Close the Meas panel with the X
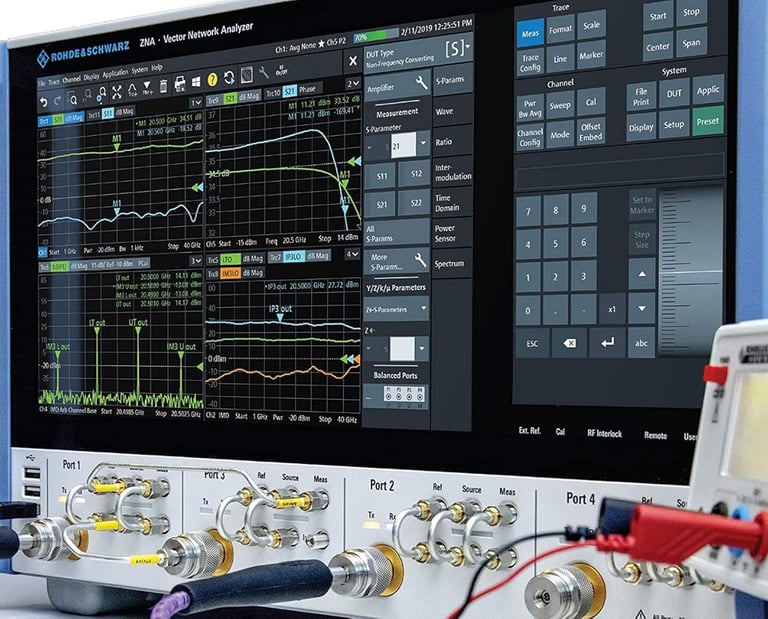The width and height of the screenshot is (768, 619). (x=353, y=61)
